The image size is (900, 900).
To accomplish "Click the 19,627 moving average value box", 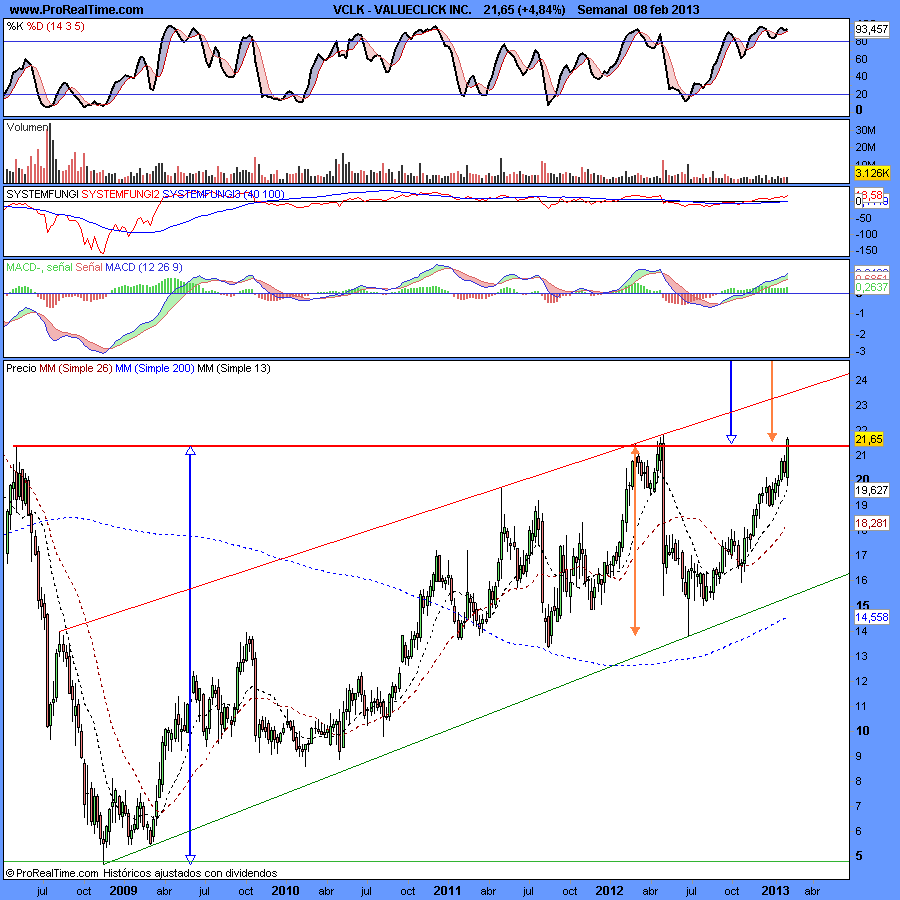I will (871, 490).
